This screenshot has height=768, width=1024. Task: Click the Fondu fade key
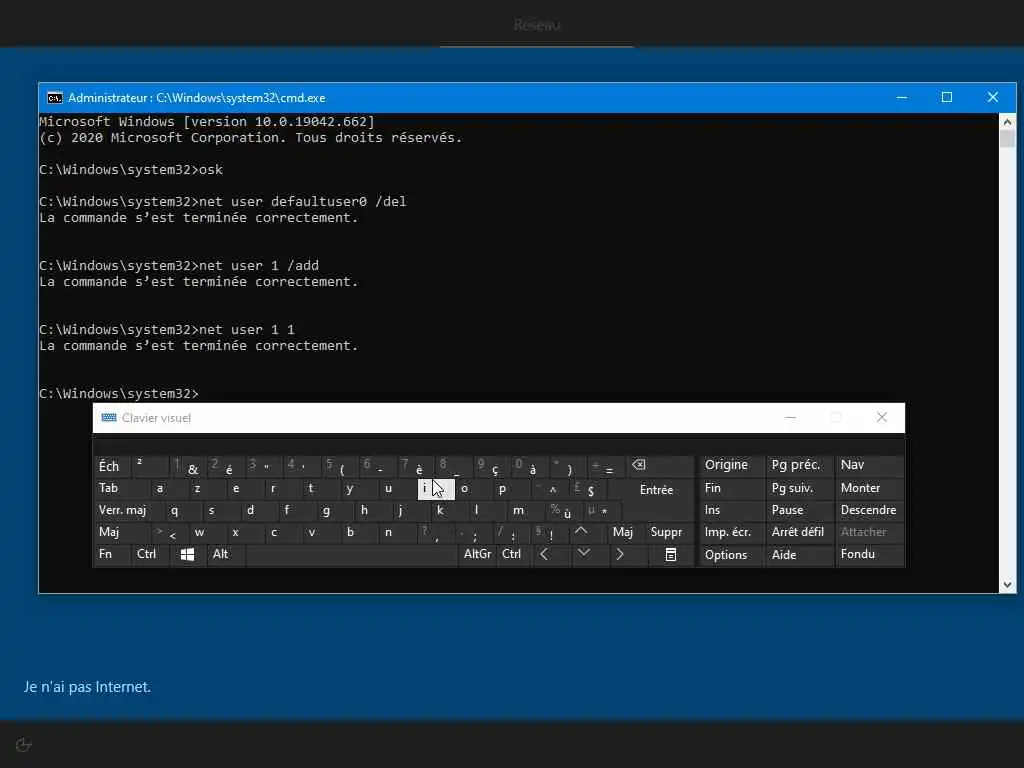(870, 554)
